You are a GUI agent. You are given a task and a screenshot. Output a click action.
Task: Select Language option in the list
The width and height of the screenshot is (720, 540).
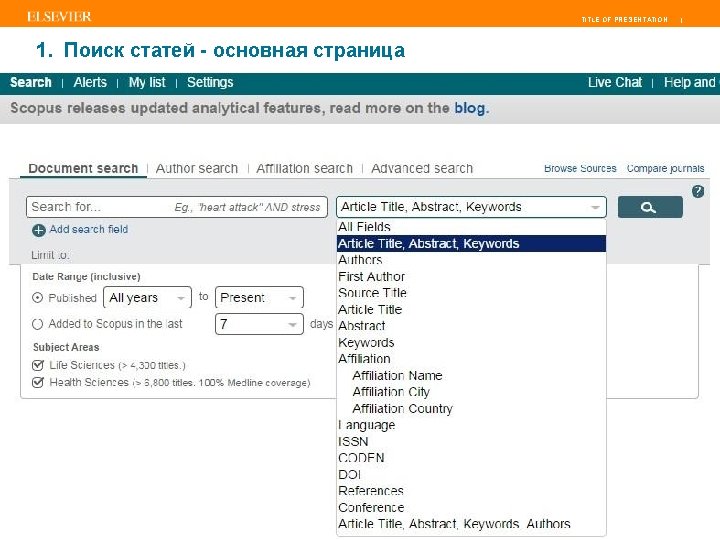[471, 425]
